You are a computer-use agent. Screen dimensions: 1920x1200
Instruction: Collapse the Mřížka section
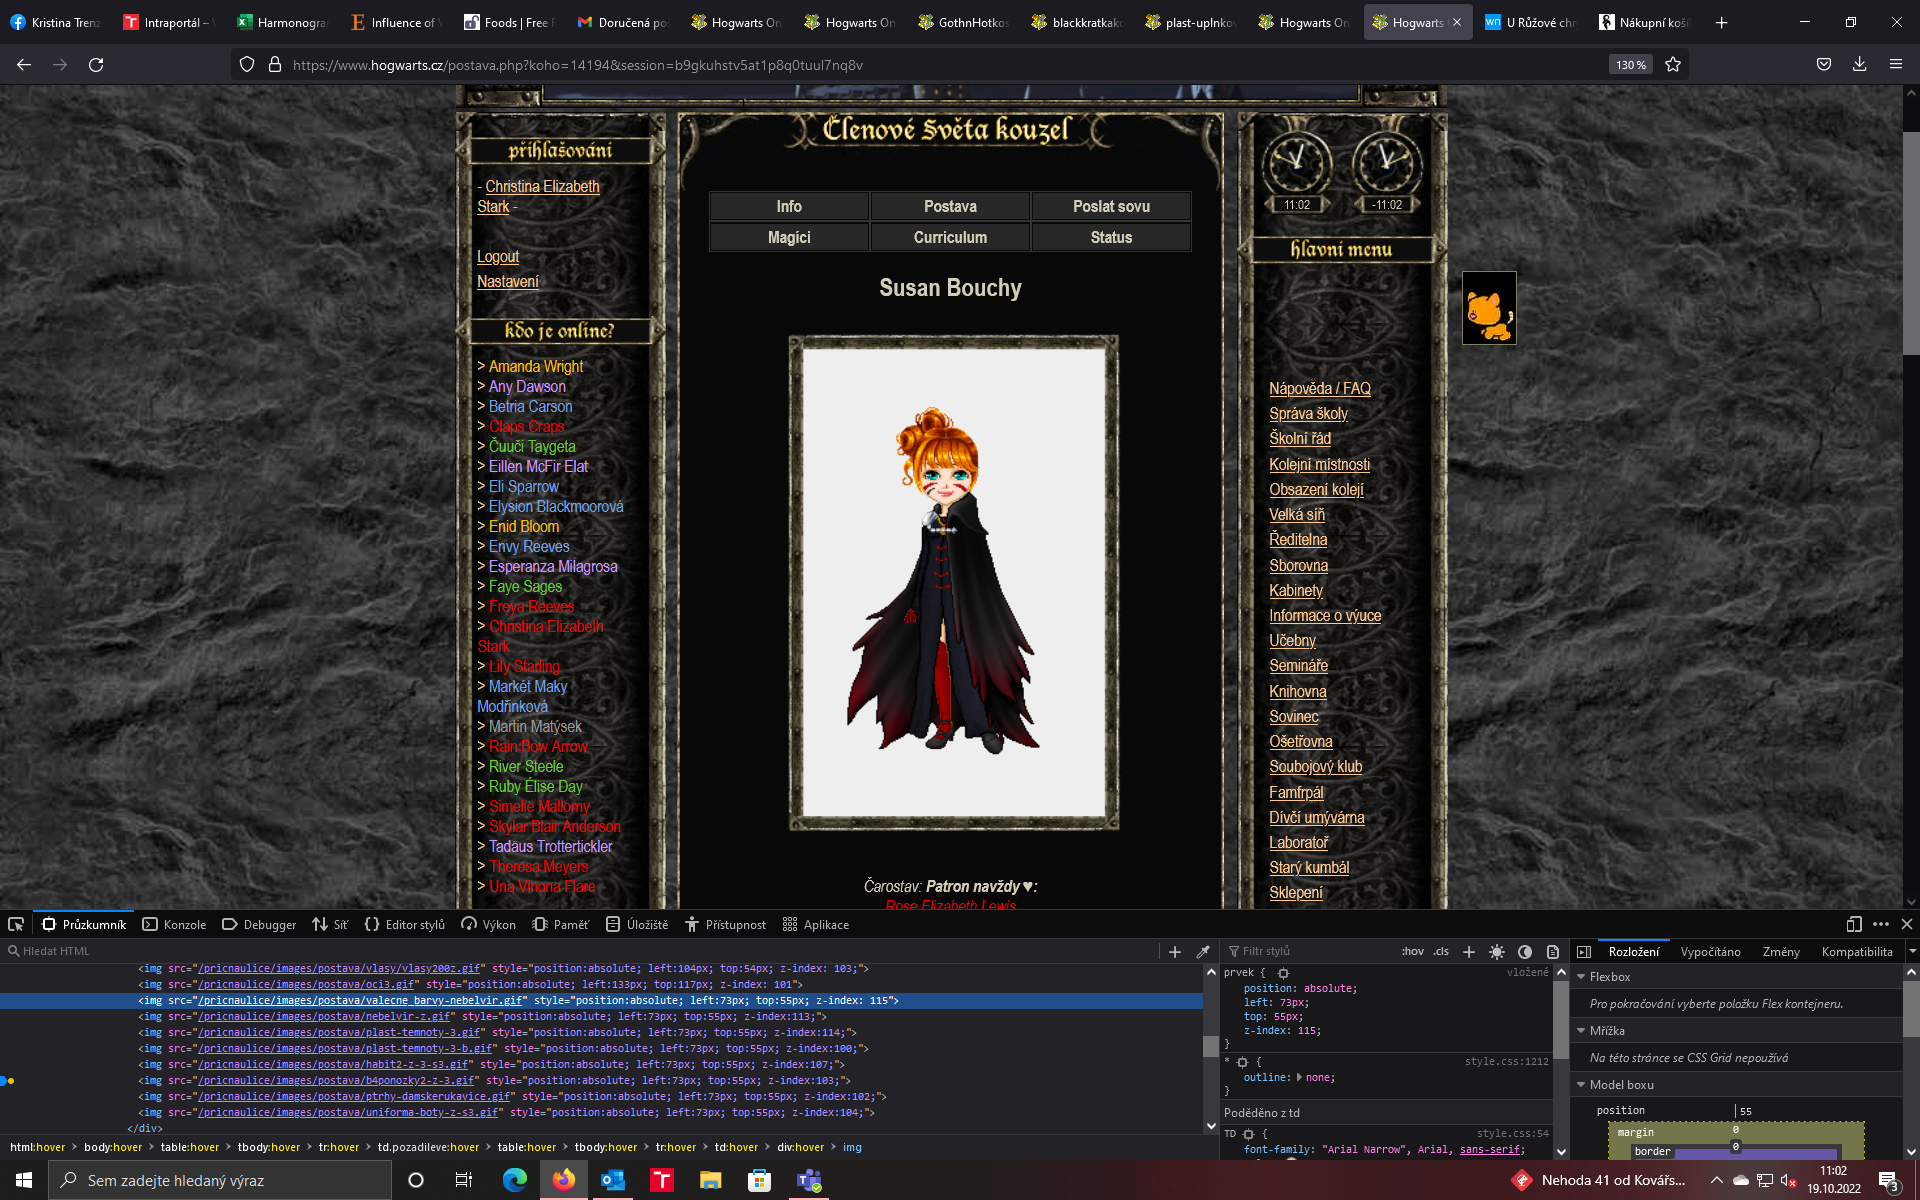pyautogui.click(x=1582, y=1031)
